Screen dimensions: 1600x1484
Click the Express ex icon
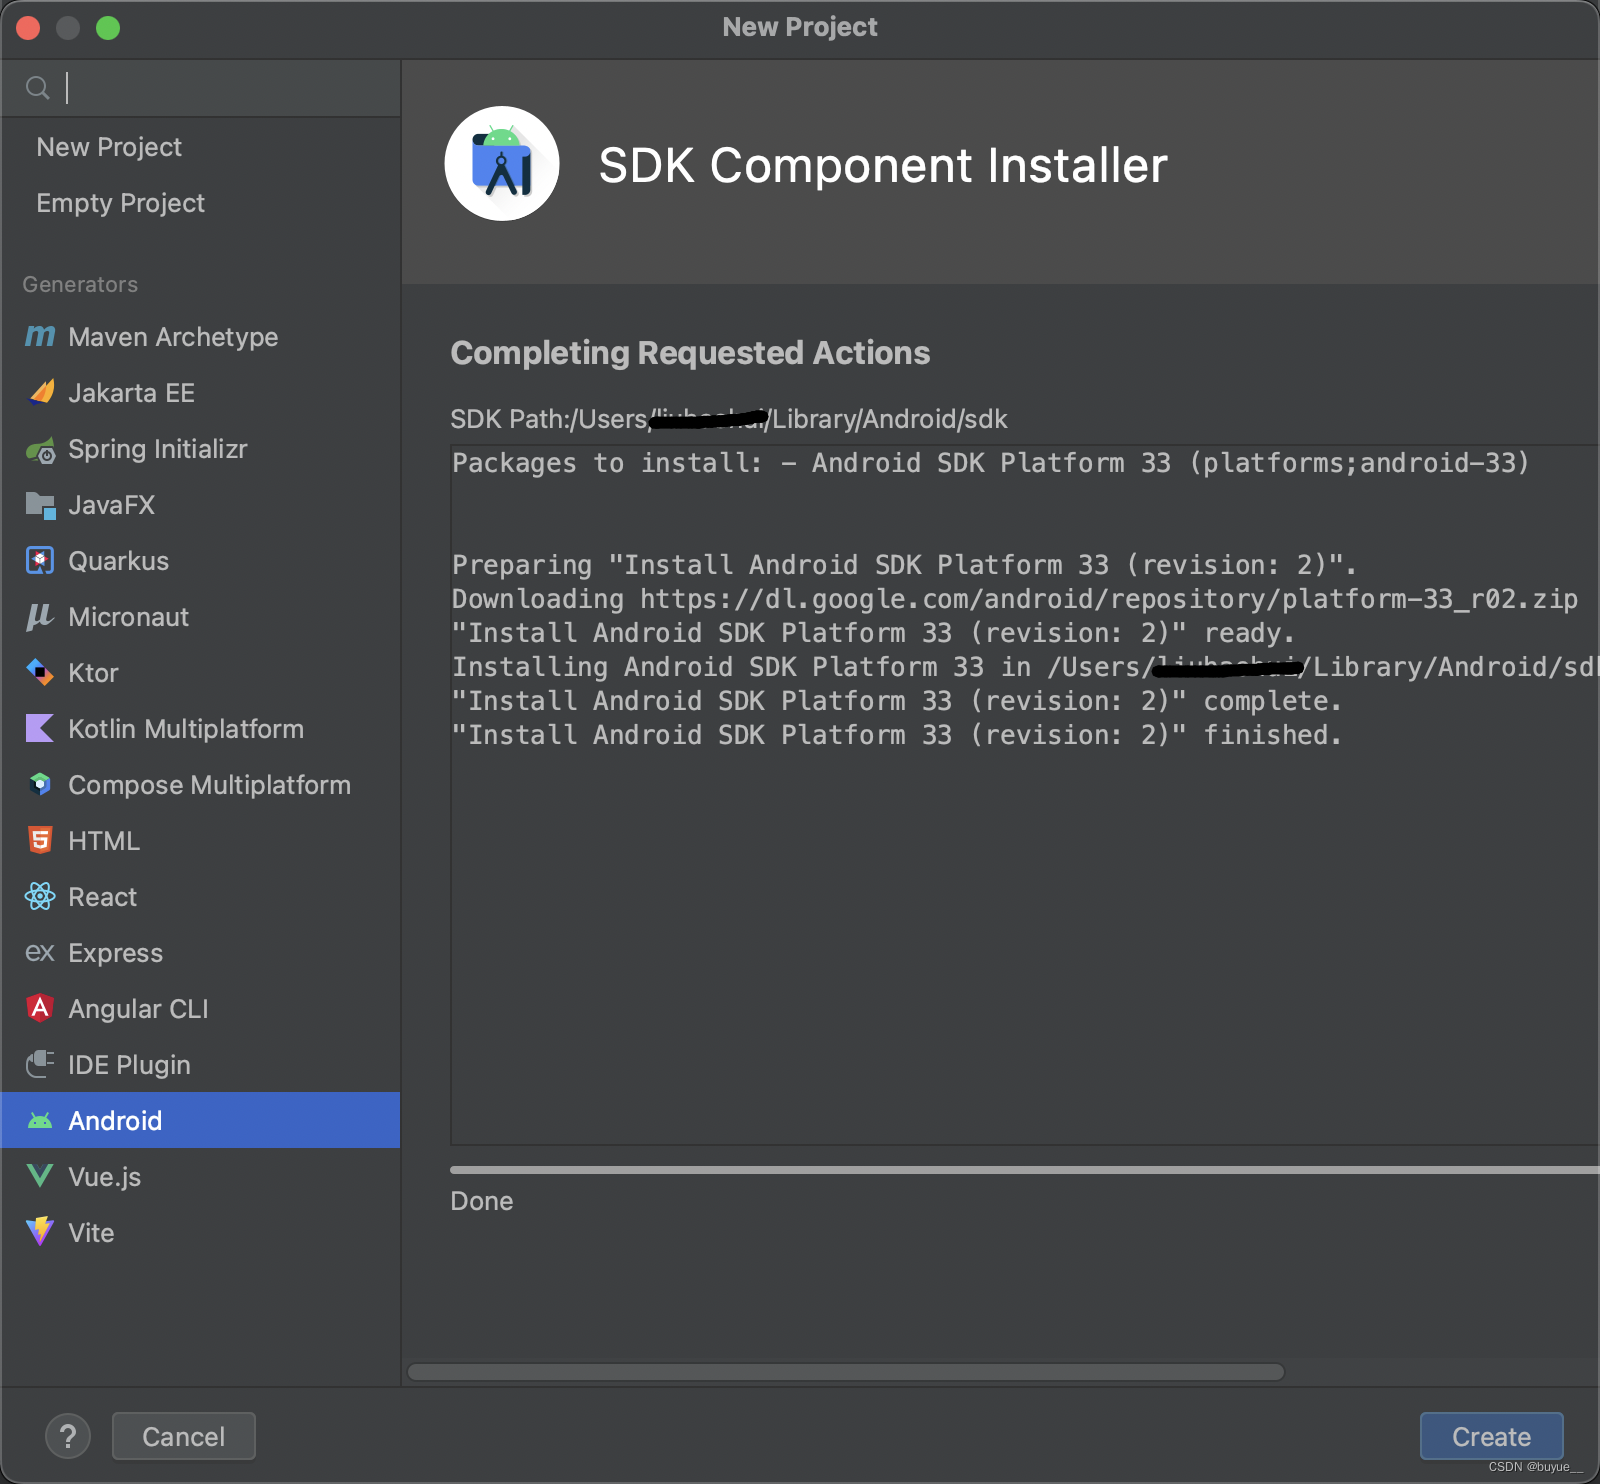[40, 953]
